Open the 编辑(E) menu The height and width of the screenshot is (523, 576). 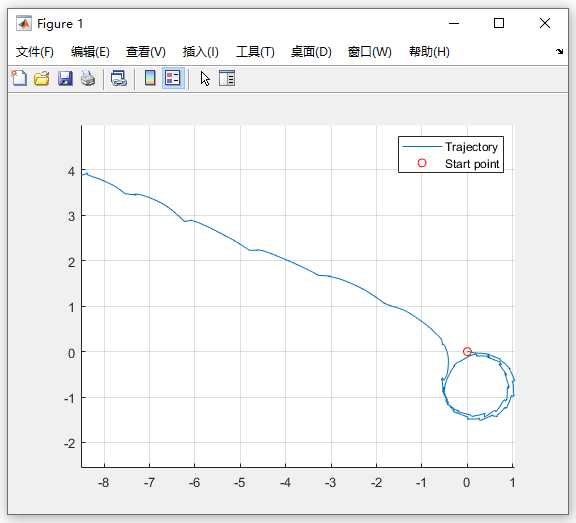(x=90, y=52)
